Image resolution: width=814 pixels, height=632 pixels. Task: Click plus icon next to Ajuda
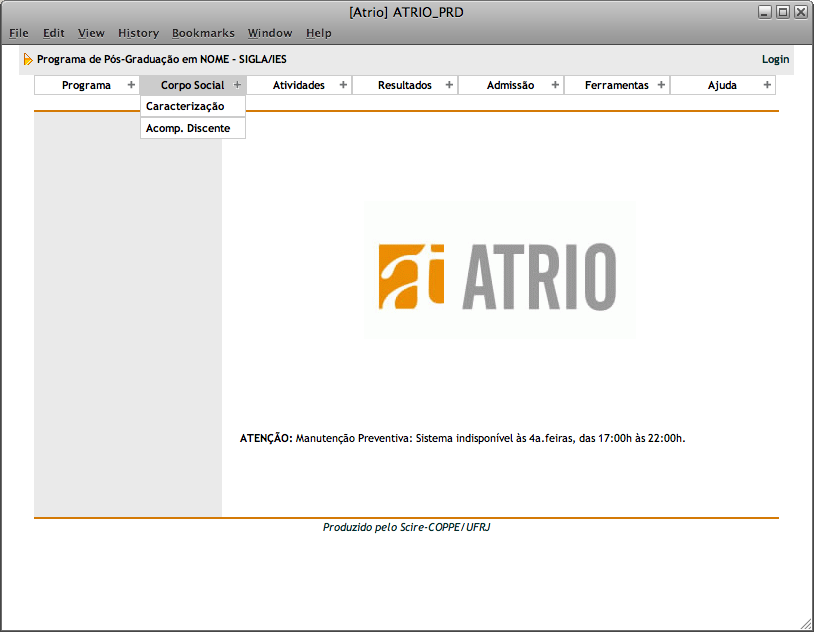767,85
